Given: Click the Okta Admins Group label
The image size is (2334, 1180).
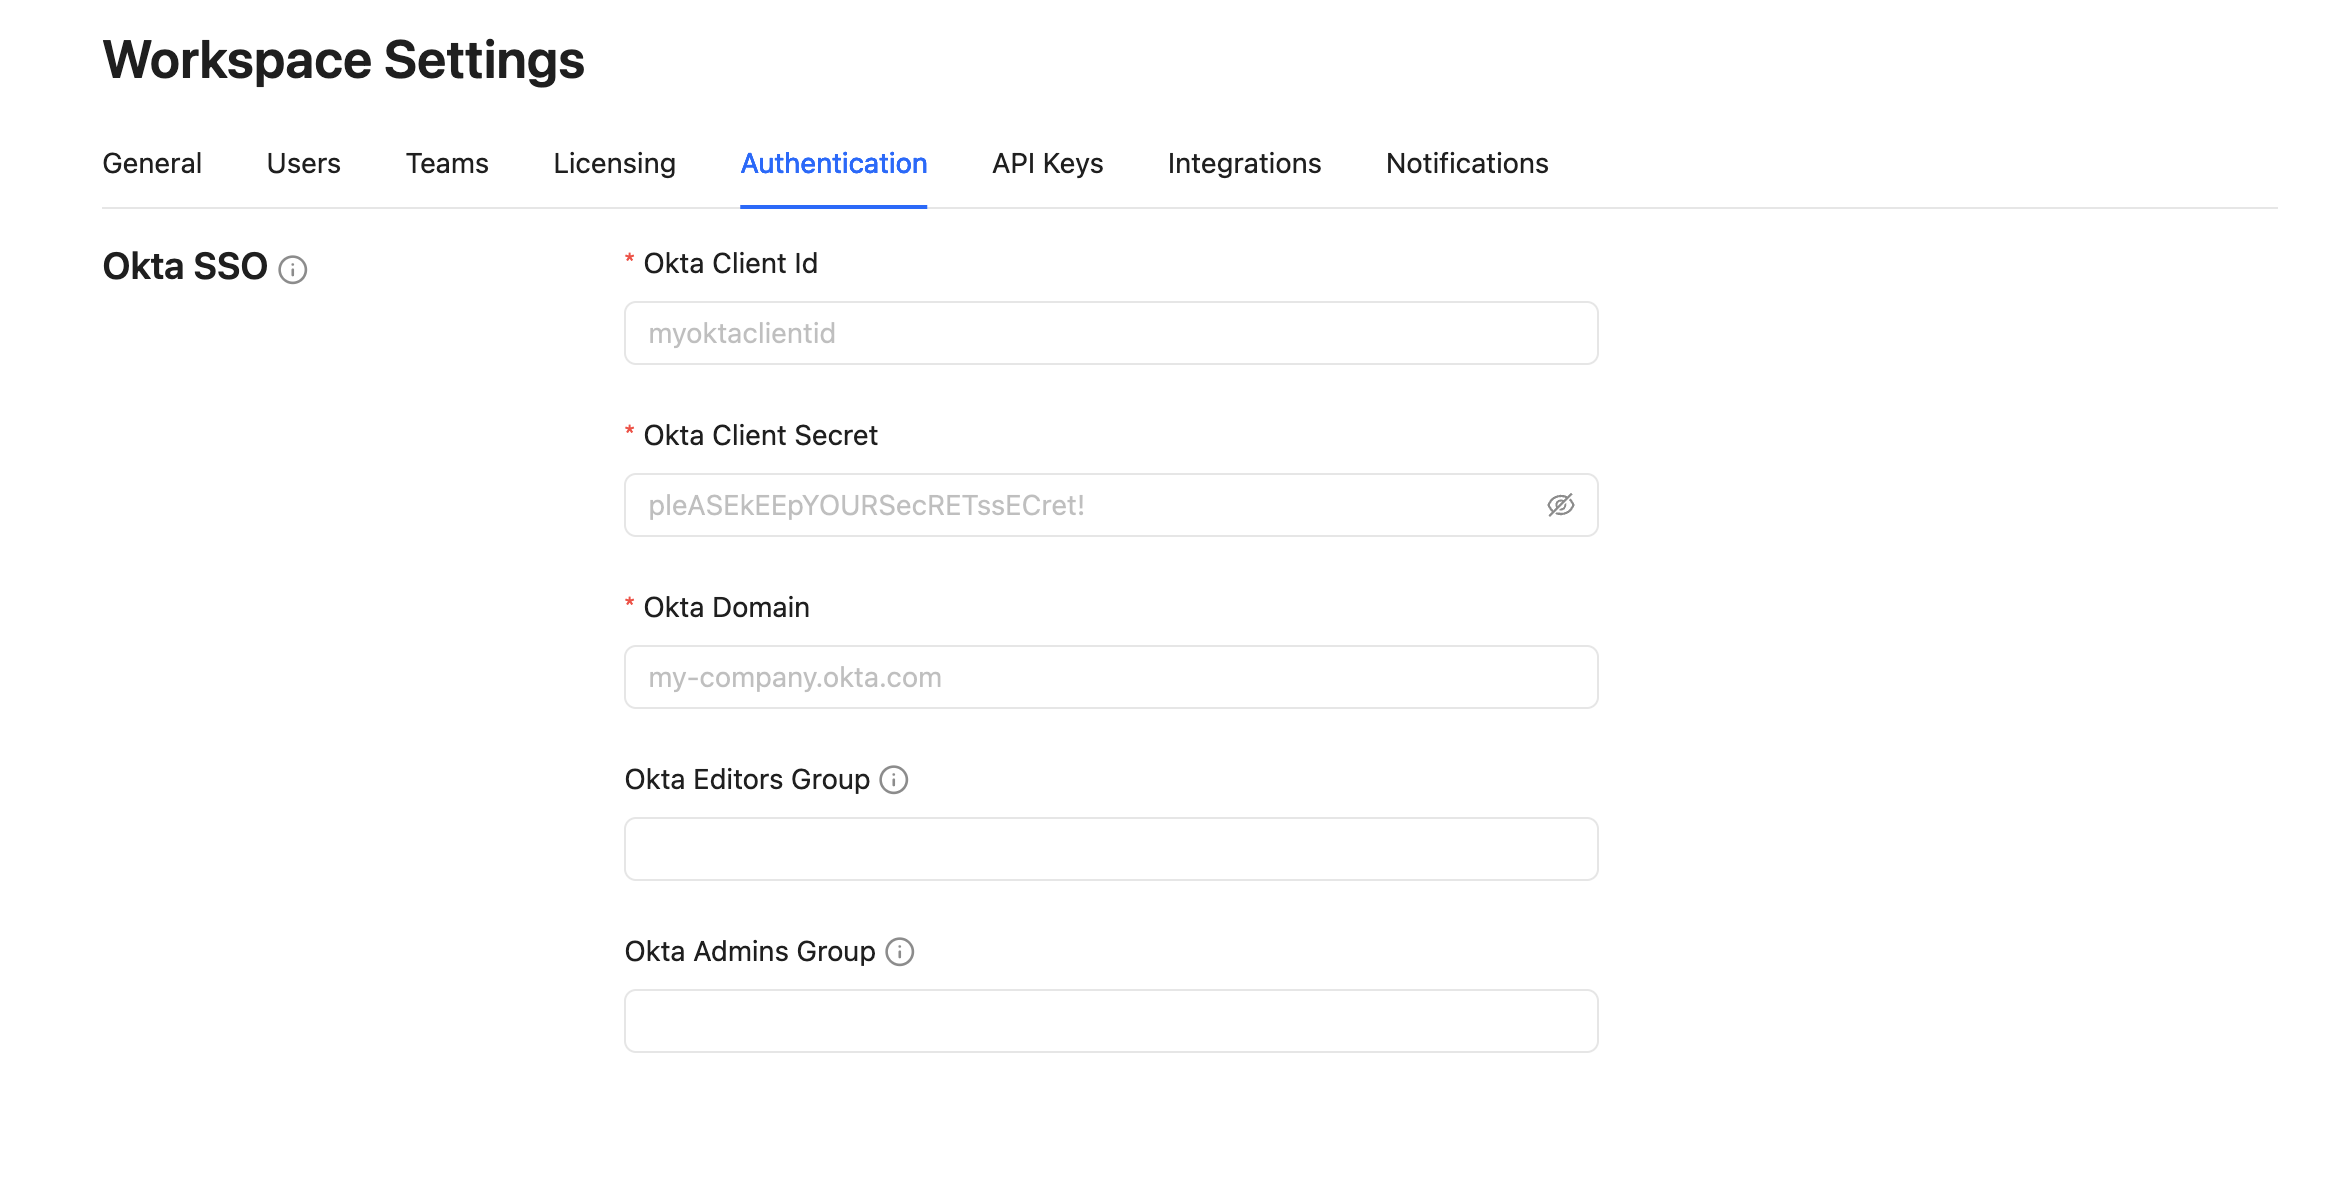Looking at the screenshot, I should click(750, 951).
